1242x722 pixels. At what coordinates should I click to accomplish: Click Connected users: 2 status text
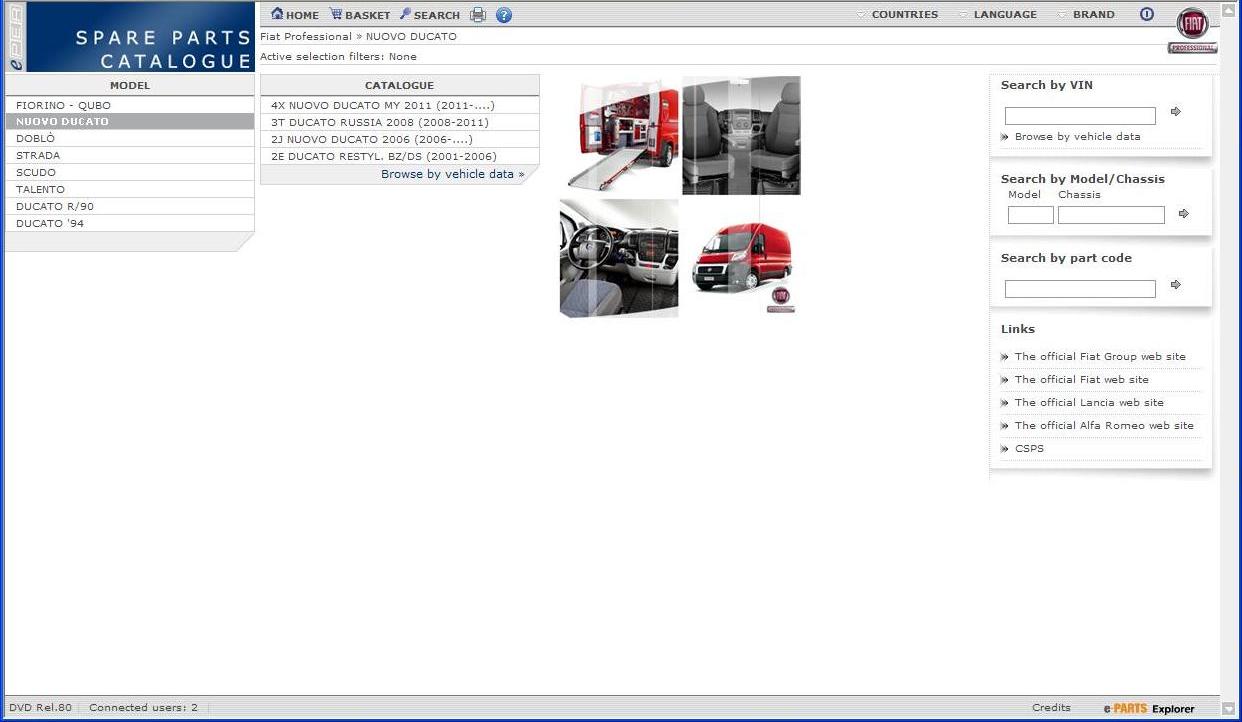tap(143, 708)
